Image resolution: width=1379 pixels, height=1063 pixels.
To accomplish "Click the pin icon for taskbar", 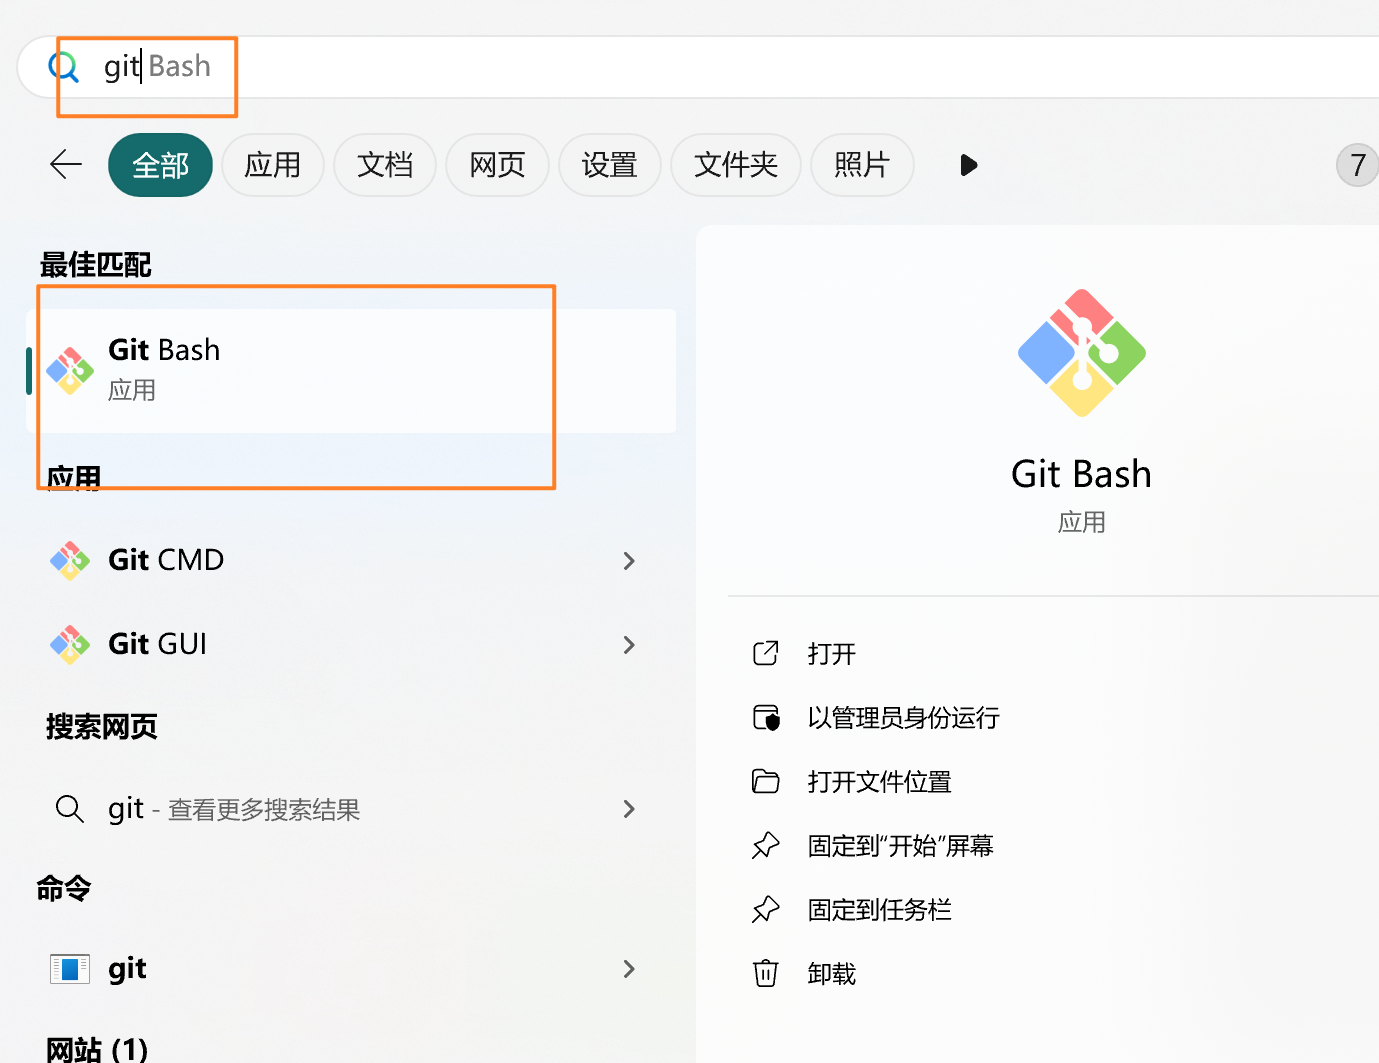I will pos(766,909).
